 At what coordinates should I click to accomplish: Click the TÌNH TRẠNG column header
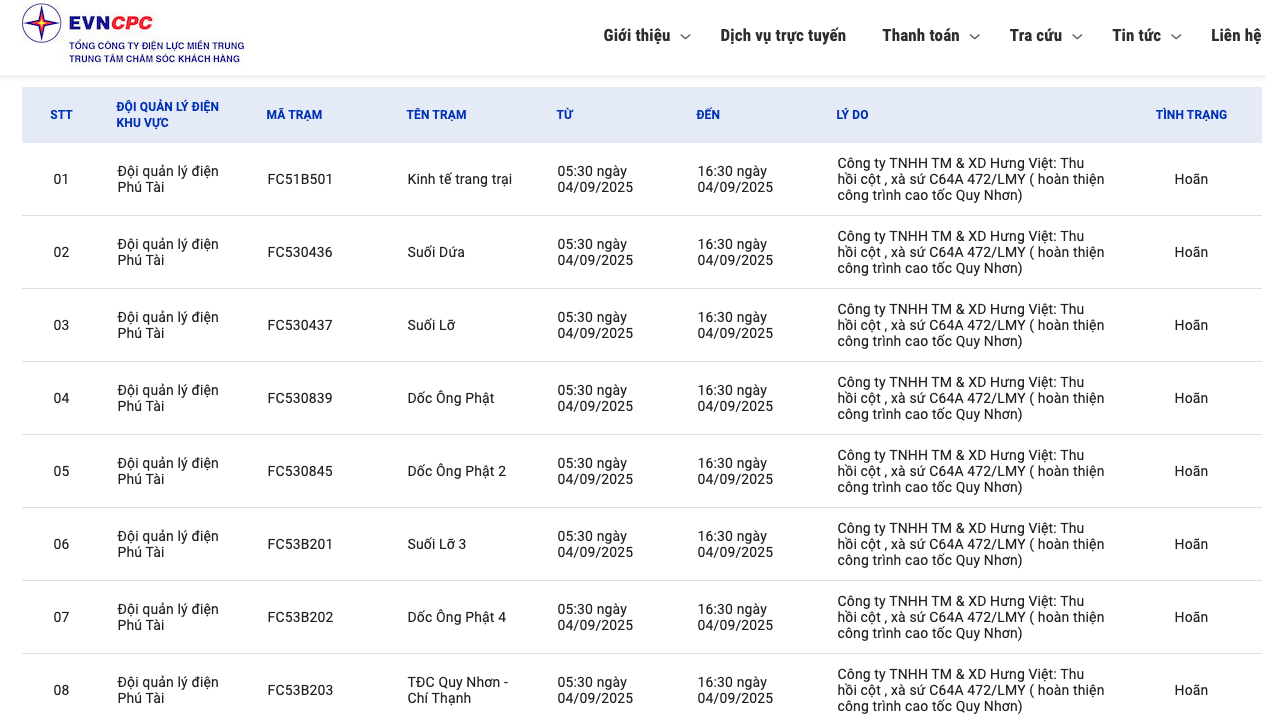[x=1191, y=115]
